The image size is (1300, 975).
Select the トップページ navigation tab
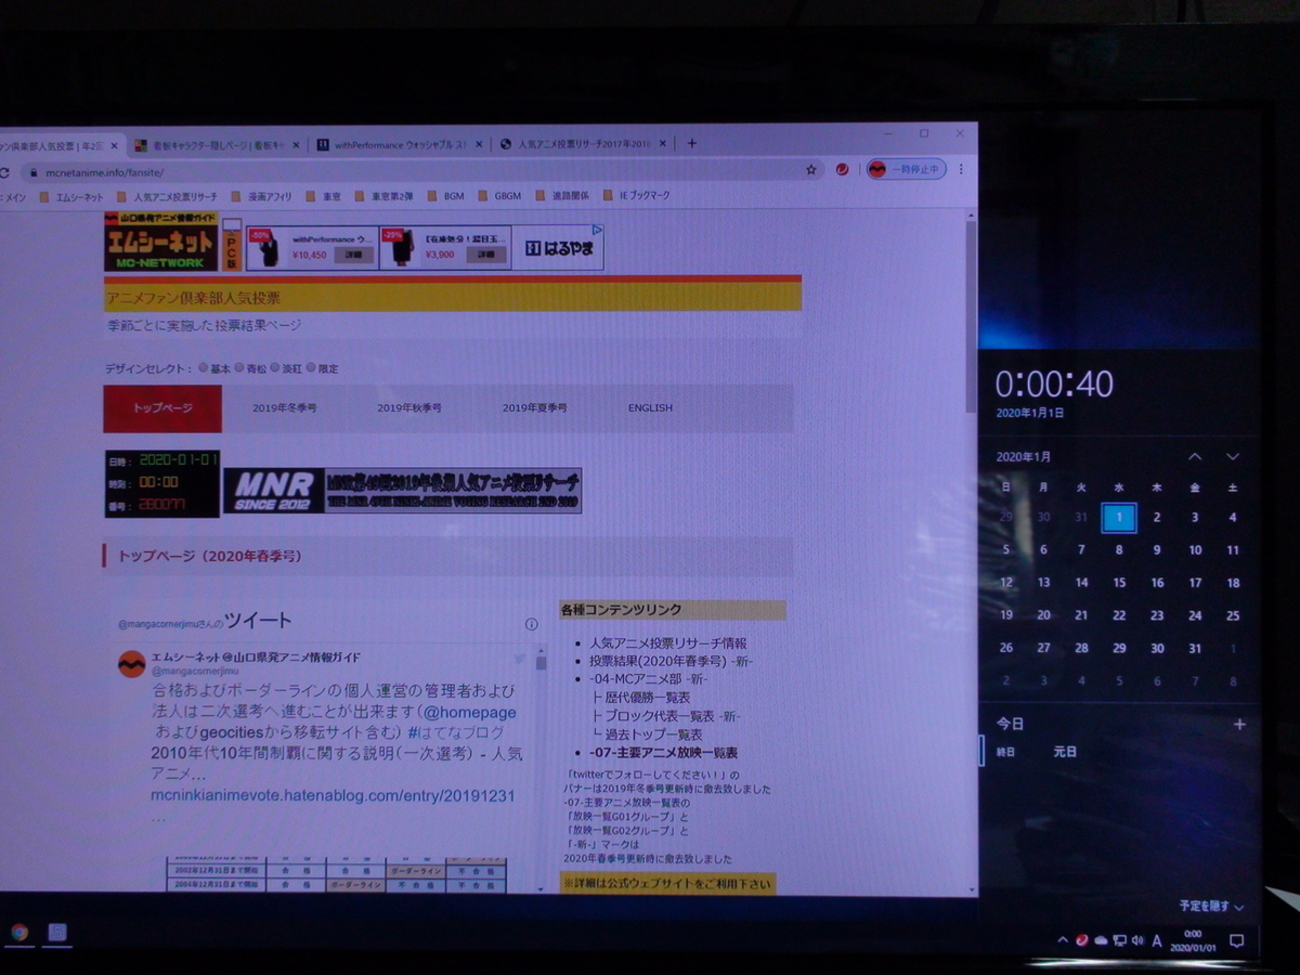tap(162, 408)
